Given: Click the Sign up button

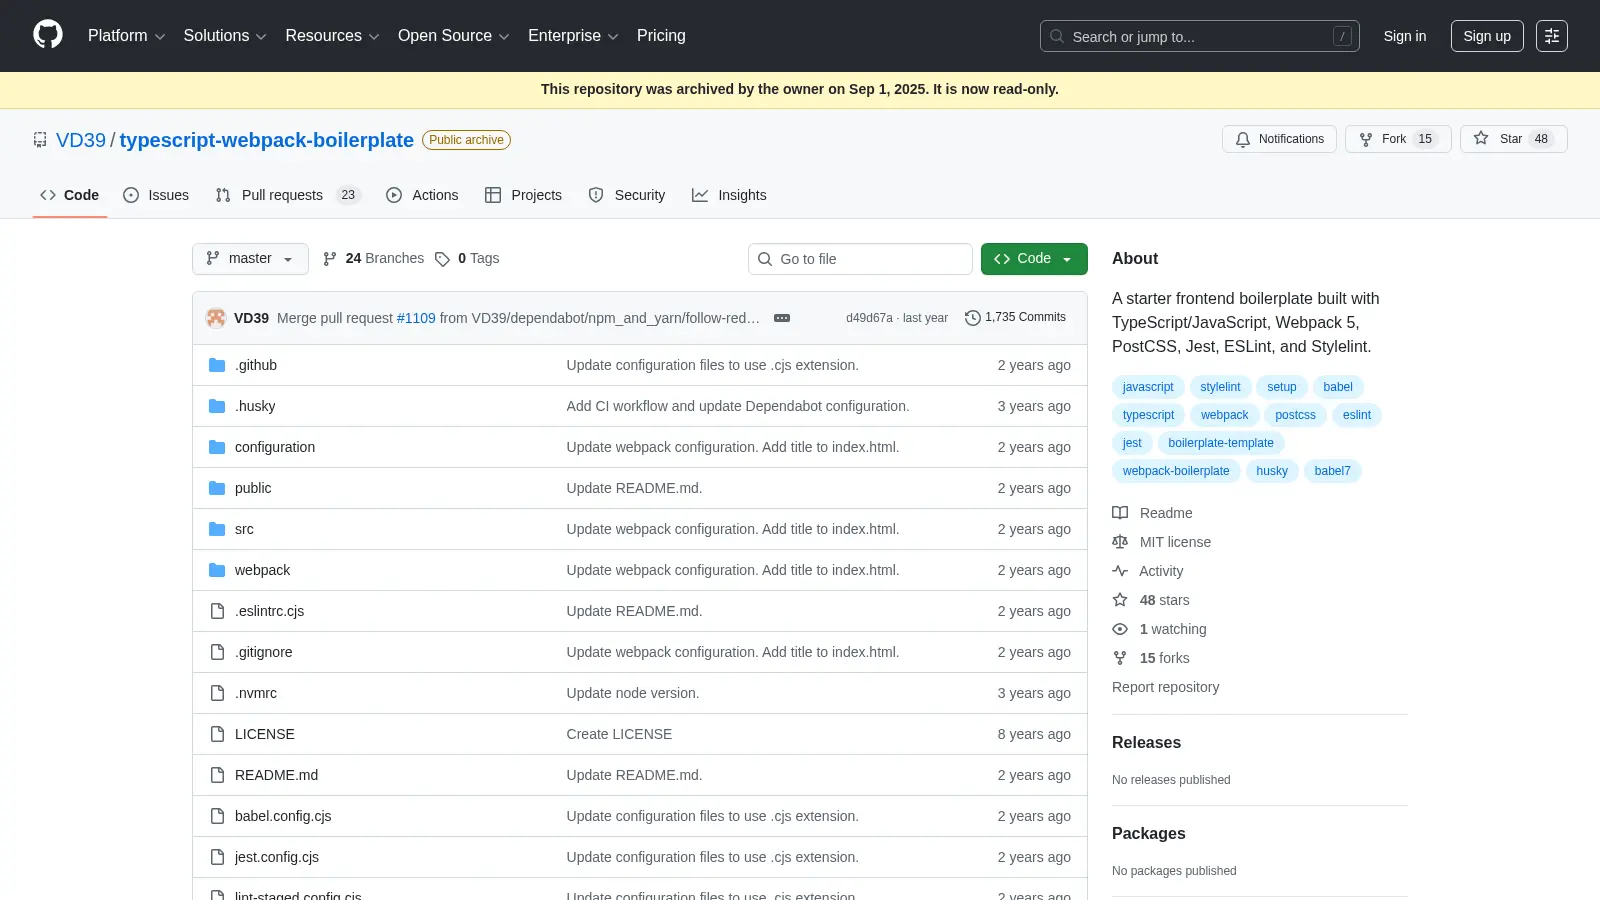Looking at the screenshot, I should (x=1487, y=36).
